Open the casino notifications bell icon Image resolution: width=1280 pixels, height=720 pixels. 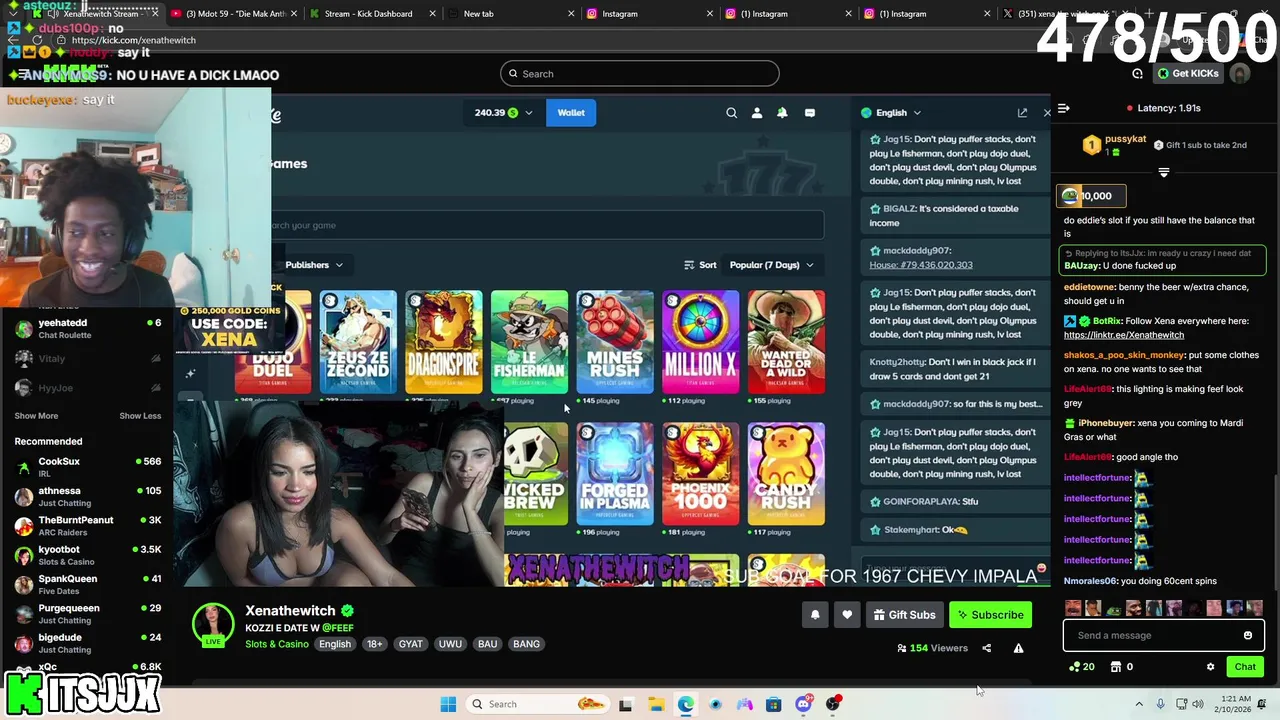(782, 113)
